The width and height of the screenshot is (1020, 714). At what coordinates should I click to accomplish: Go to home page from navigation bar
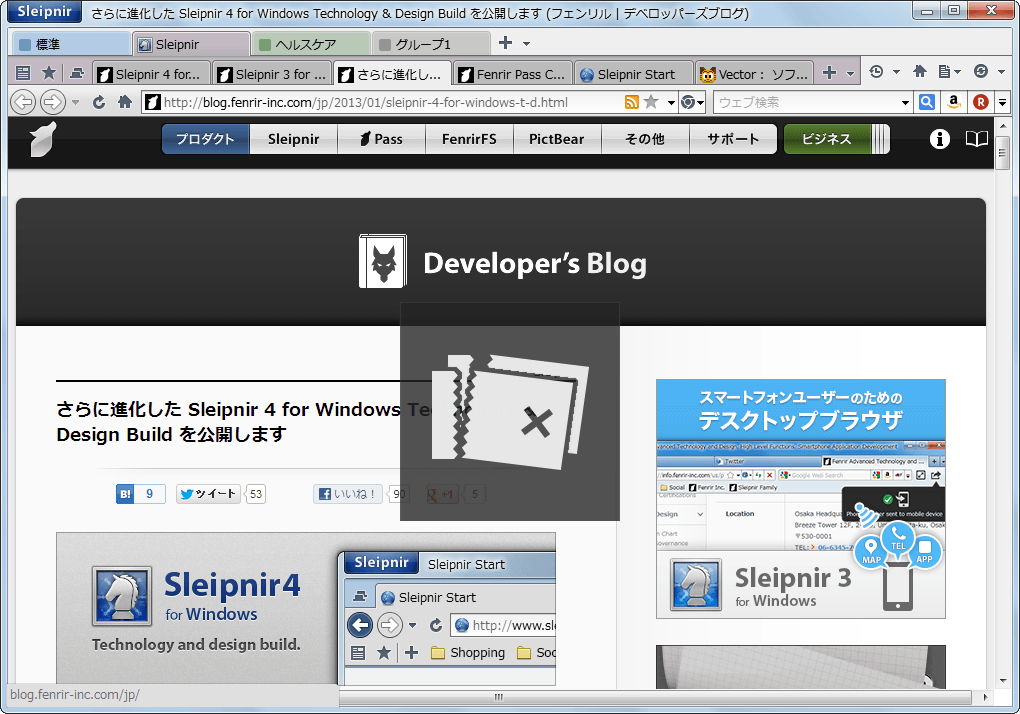pos(125,102)
